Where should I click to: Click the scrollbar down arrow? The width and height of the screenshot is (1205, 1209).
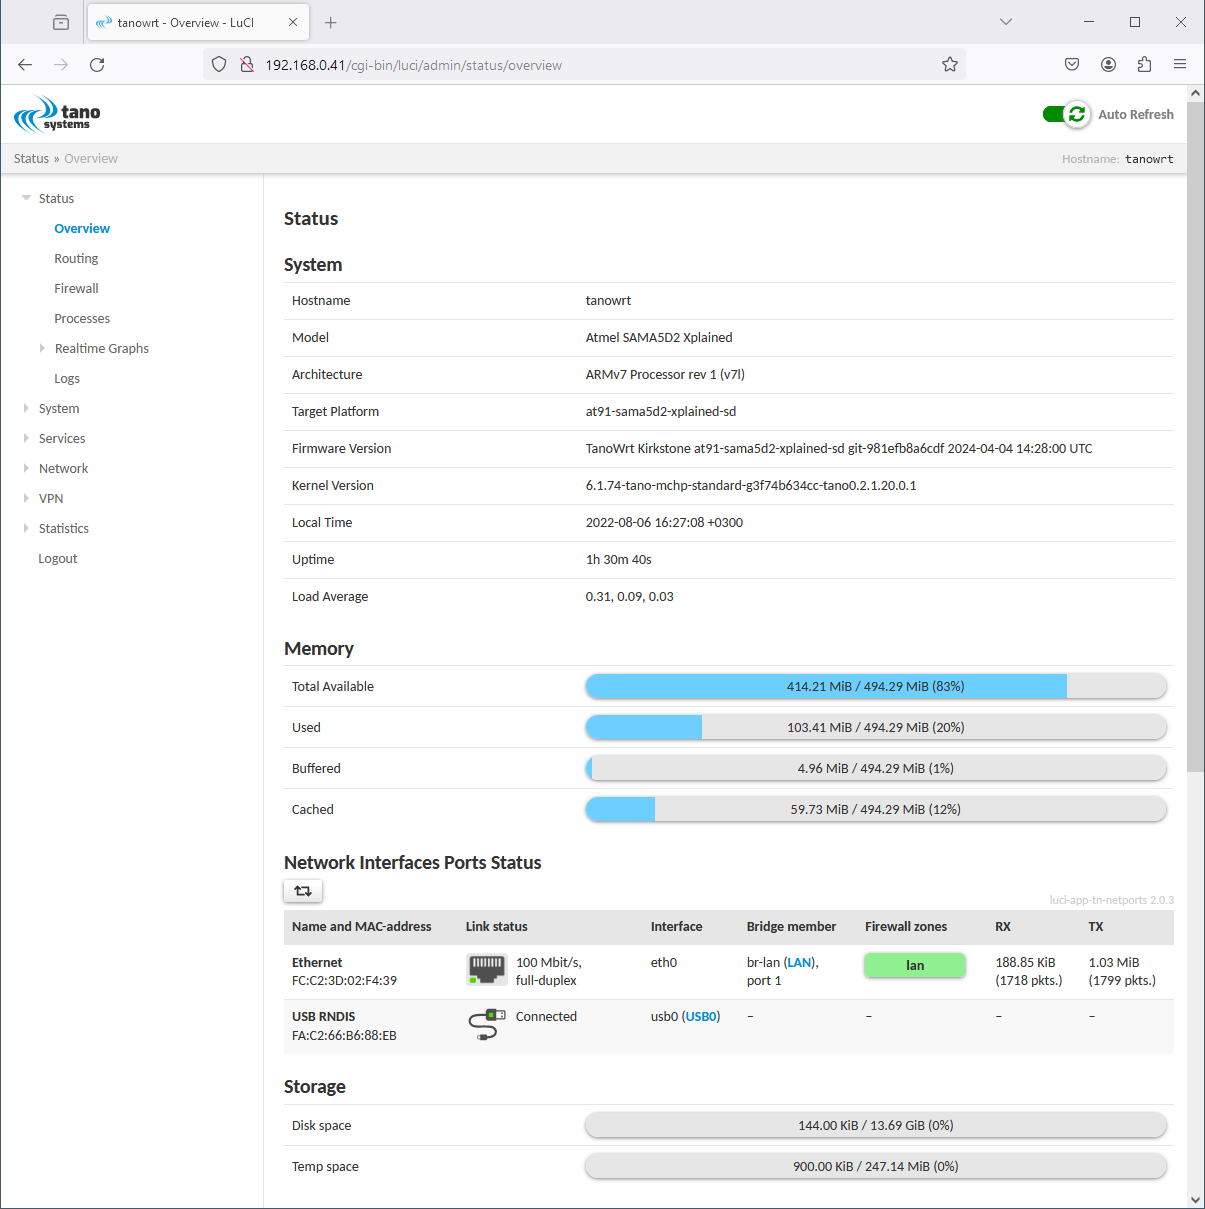1195,1199
